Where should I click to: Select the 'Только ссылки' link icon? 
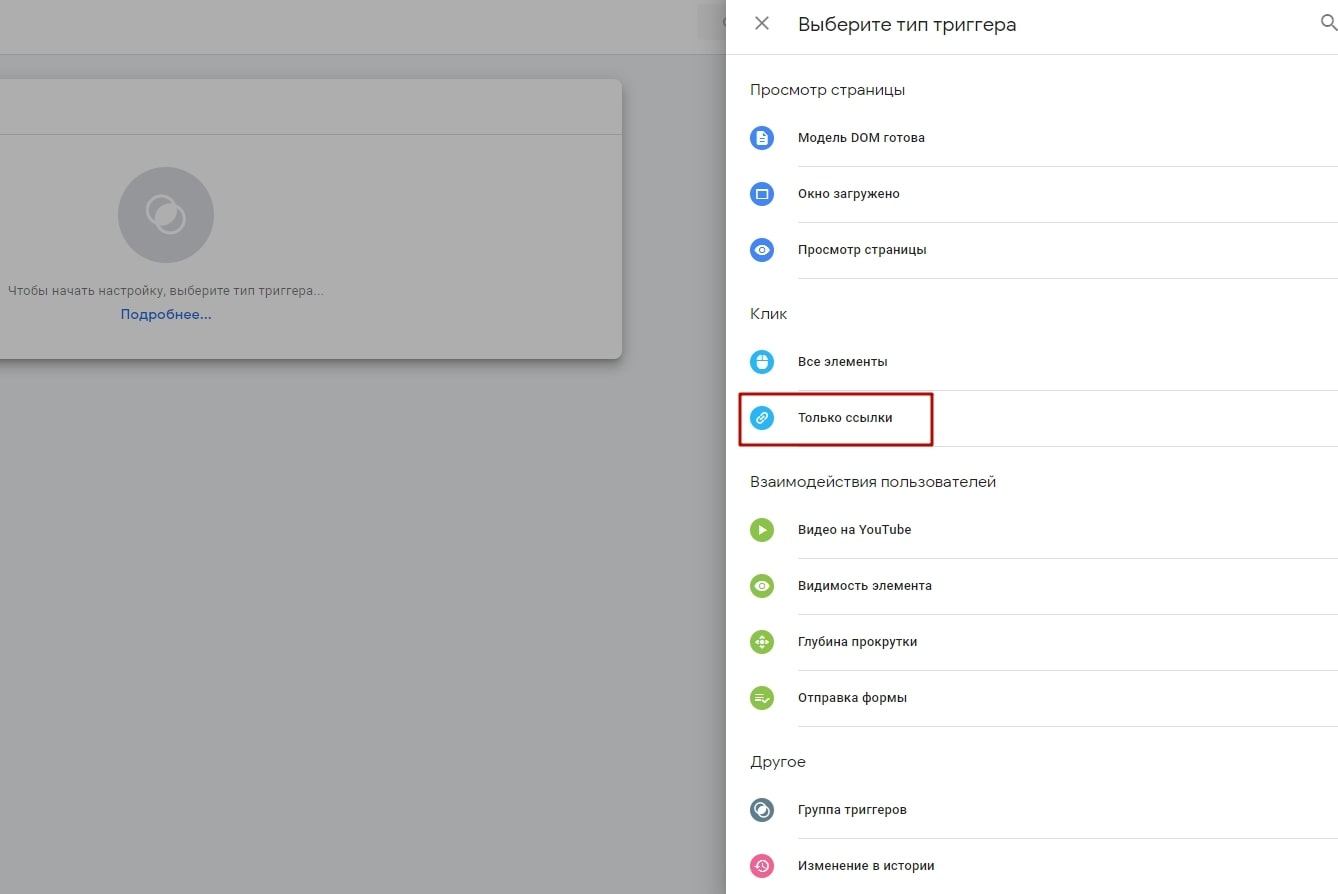(762, 418)
